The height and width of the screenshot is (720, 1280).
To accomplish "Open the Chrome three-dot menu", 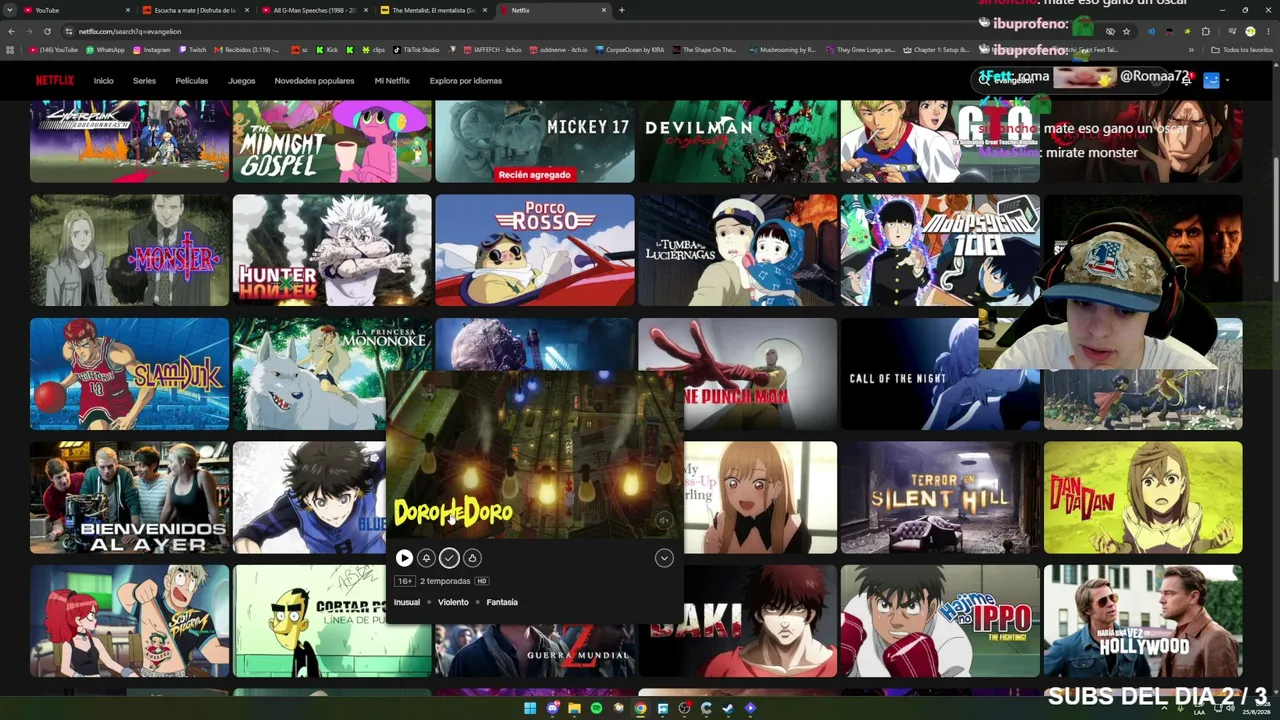I will coord(1269,31).
